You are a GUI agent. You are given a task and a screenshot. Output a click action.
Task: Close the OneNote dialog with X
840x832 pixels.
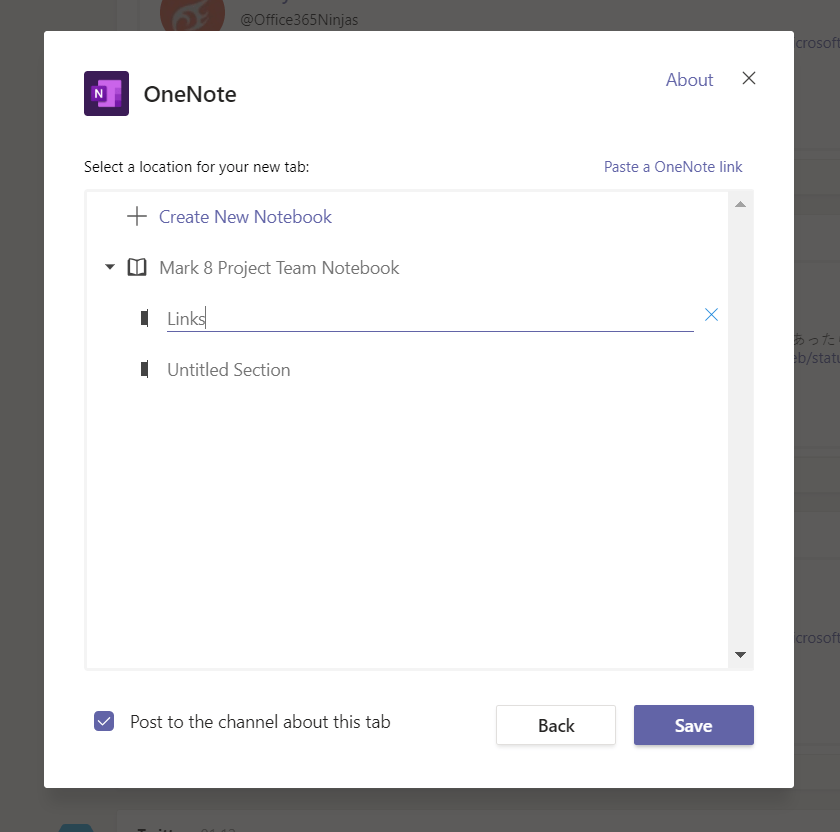pos(749,79)
